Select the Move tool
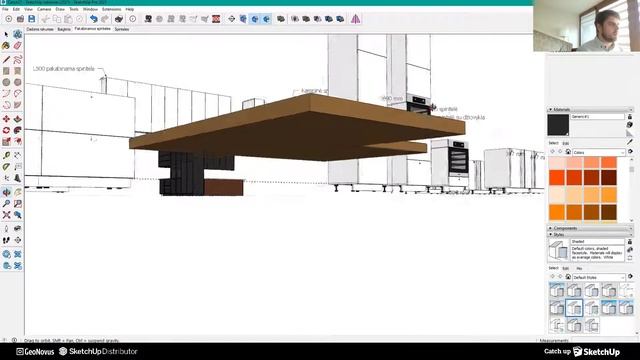 [x=6, y=119]
